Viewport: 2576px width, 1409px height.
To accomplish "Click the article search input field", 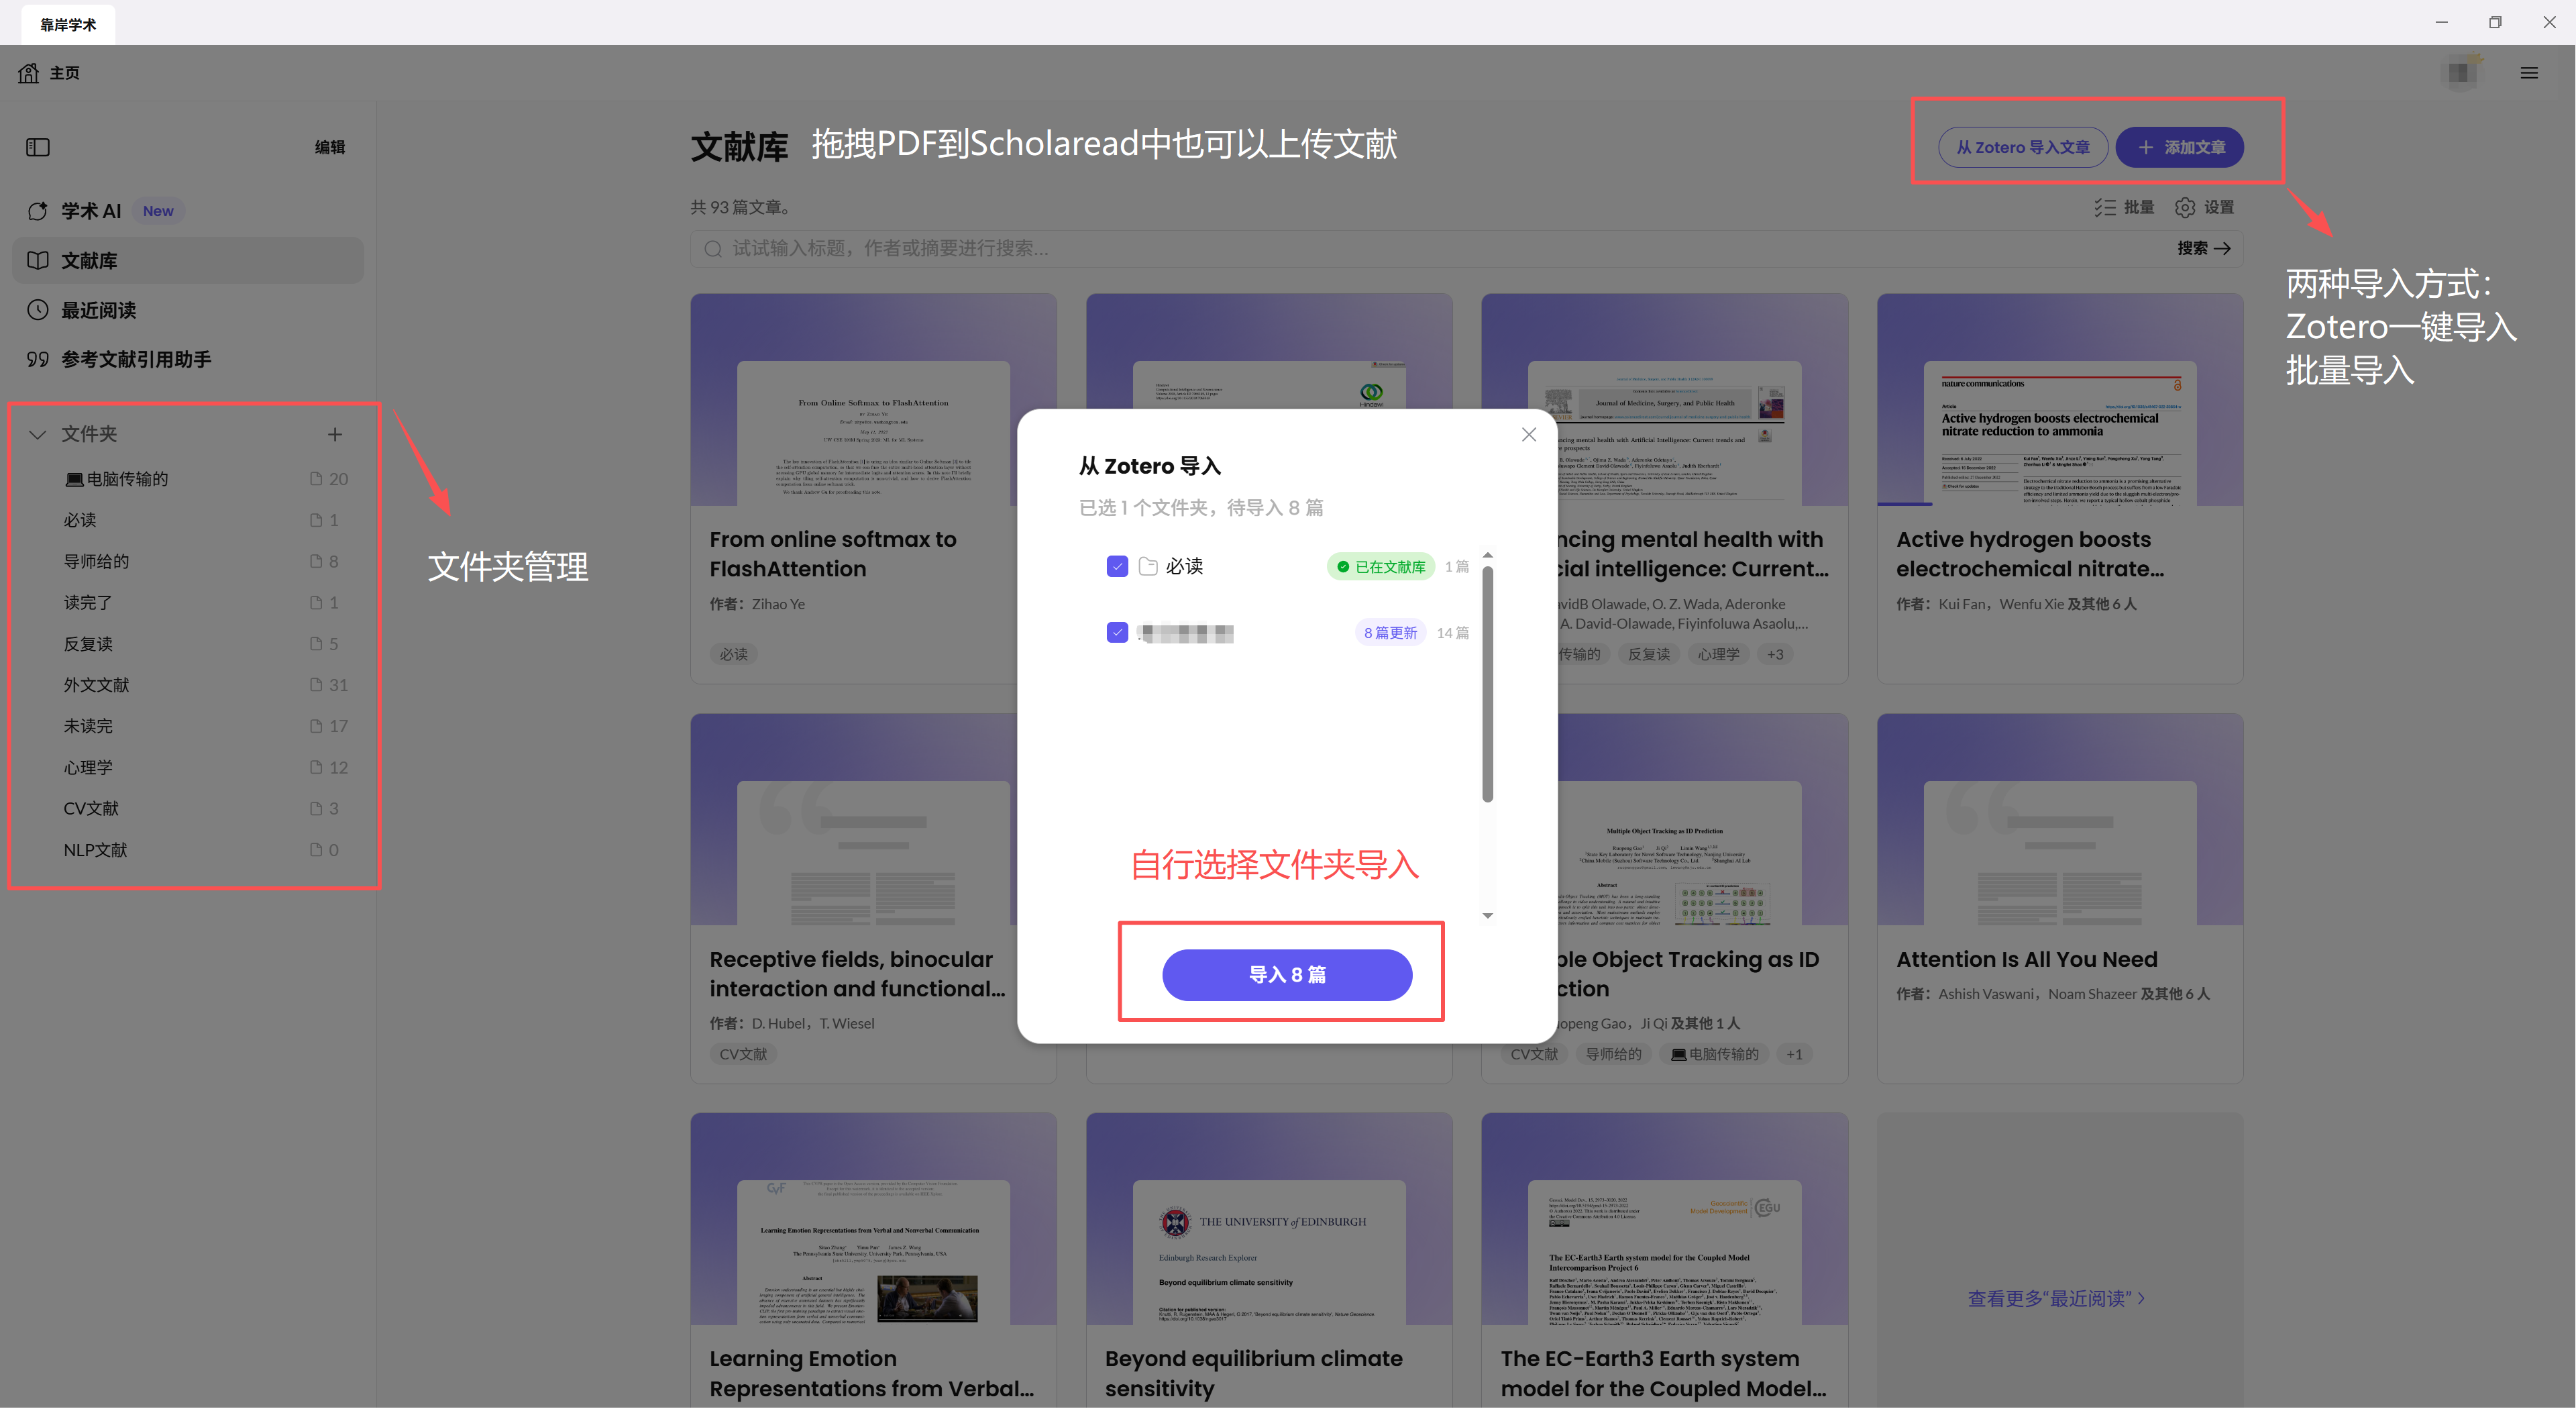I will [1200, 248].
